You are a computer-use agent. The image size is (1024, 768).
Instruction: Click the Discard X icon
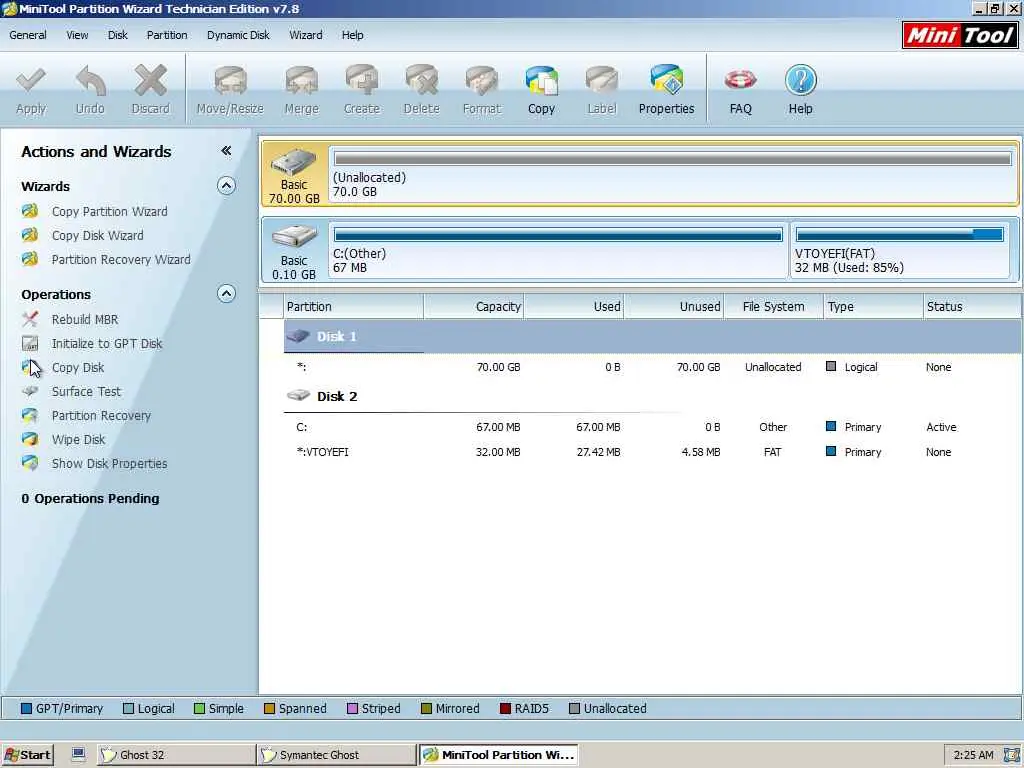pos(151,81)
